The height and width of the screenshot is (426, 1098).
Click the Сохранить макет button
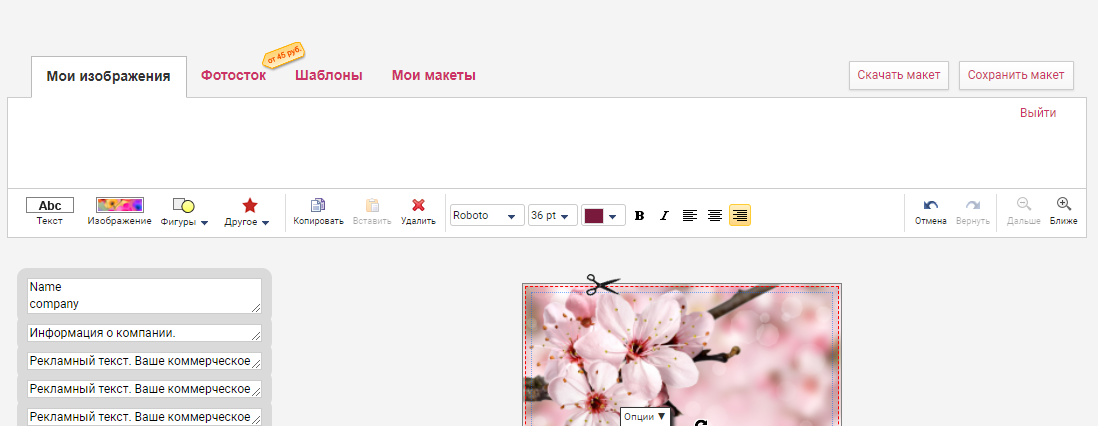1016,76
